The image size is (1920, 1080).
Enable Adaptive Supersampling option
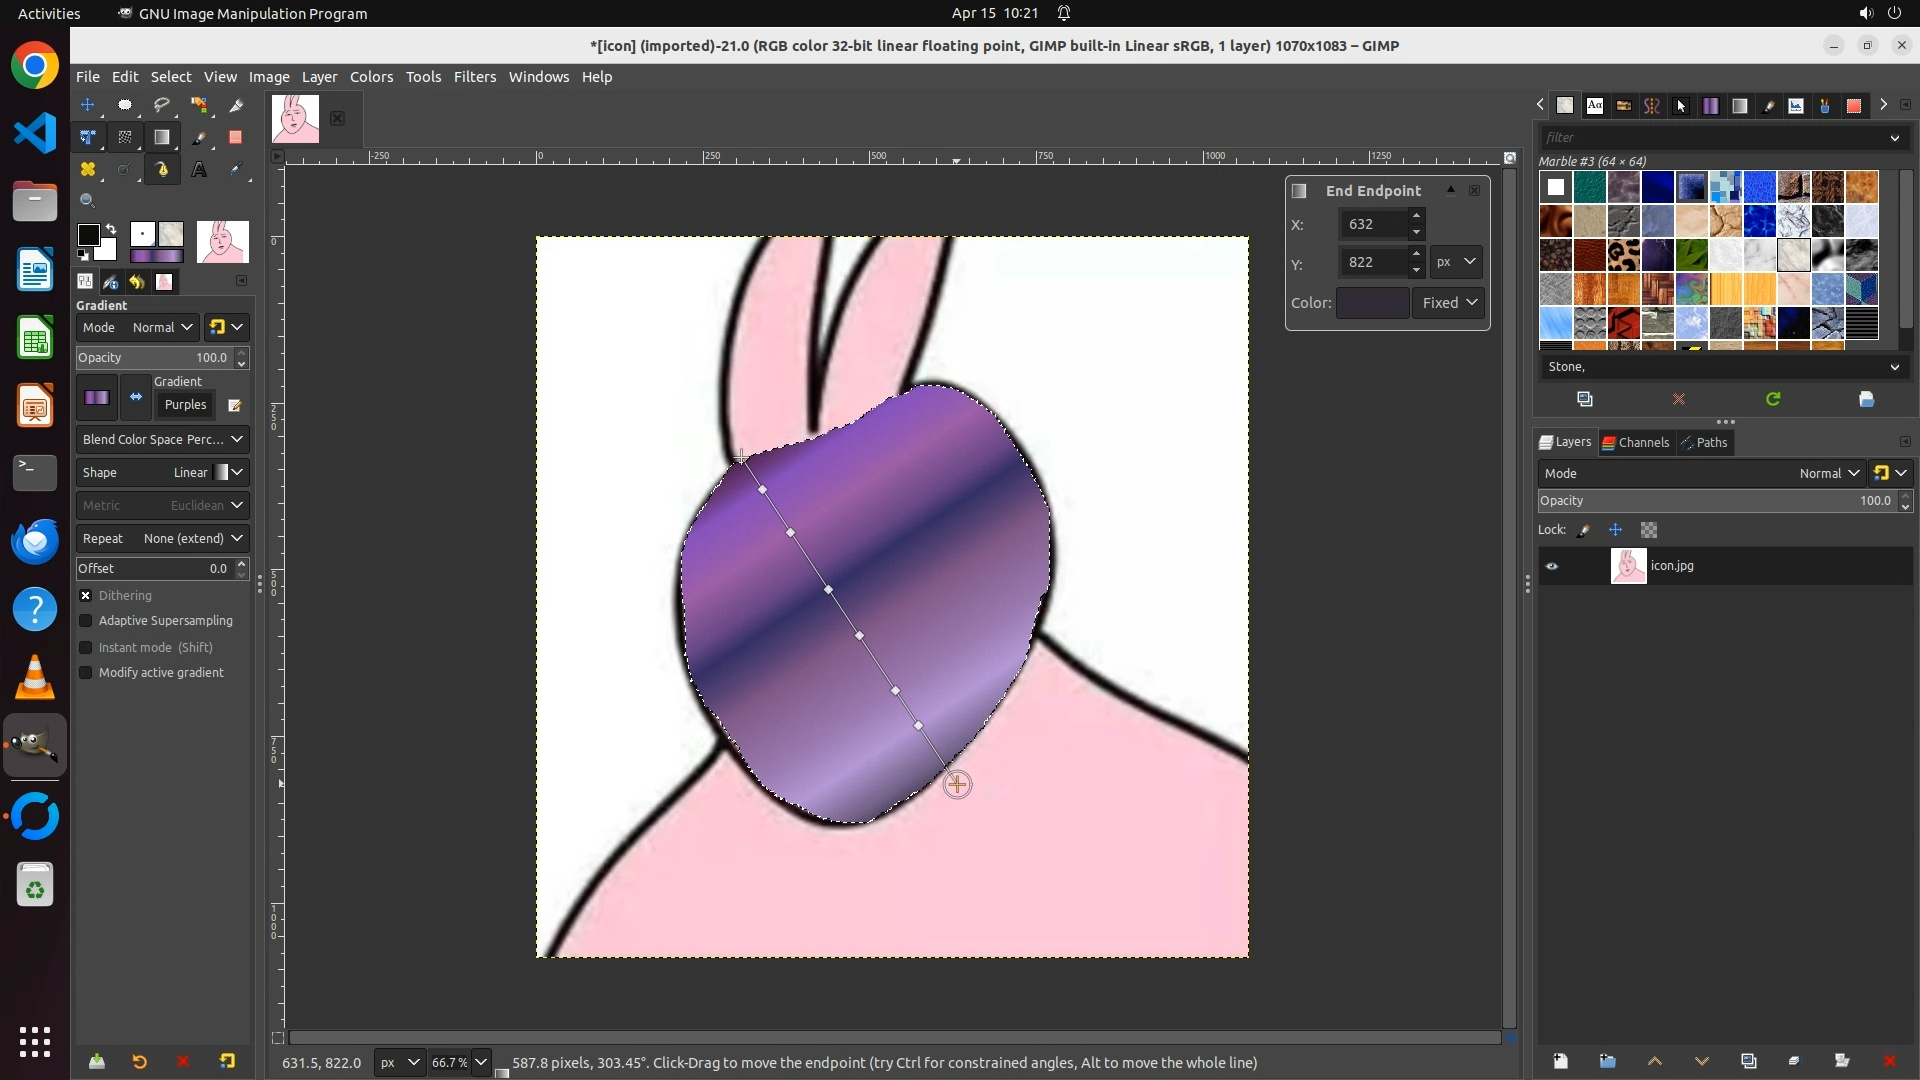coord(86,621)
